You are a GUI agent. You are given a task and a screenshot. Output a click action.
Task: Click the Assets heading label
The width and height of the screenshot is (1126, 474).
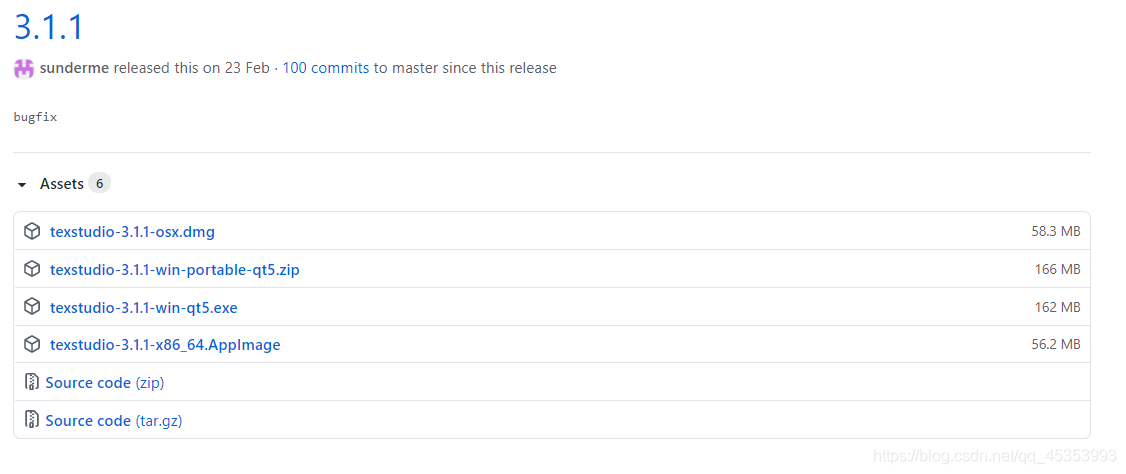tap(62, 184)
